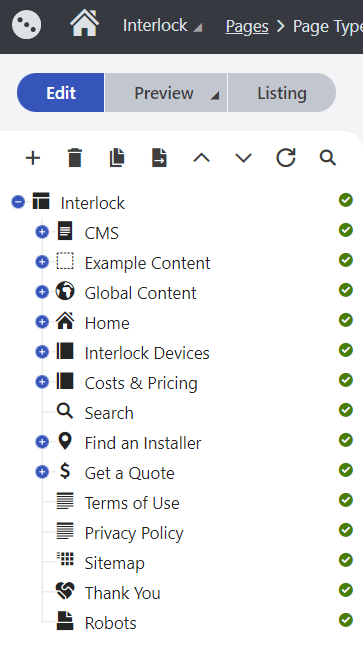Switch to the Listing mode tab

click(x=282, y=93)
